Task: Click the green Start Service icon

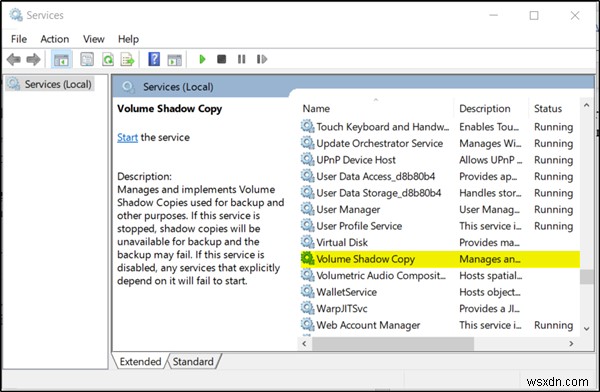Action: [x=202, y=59]
